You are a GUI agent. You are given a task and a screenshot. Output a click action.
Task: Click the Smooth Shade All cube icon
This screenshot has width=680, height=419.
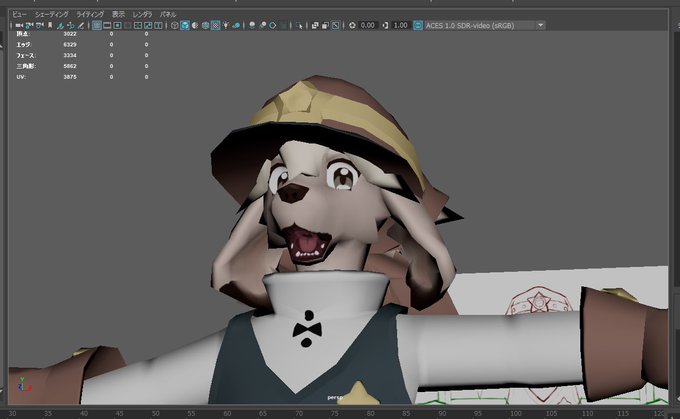pyautogui.click(x=185, y=26)
